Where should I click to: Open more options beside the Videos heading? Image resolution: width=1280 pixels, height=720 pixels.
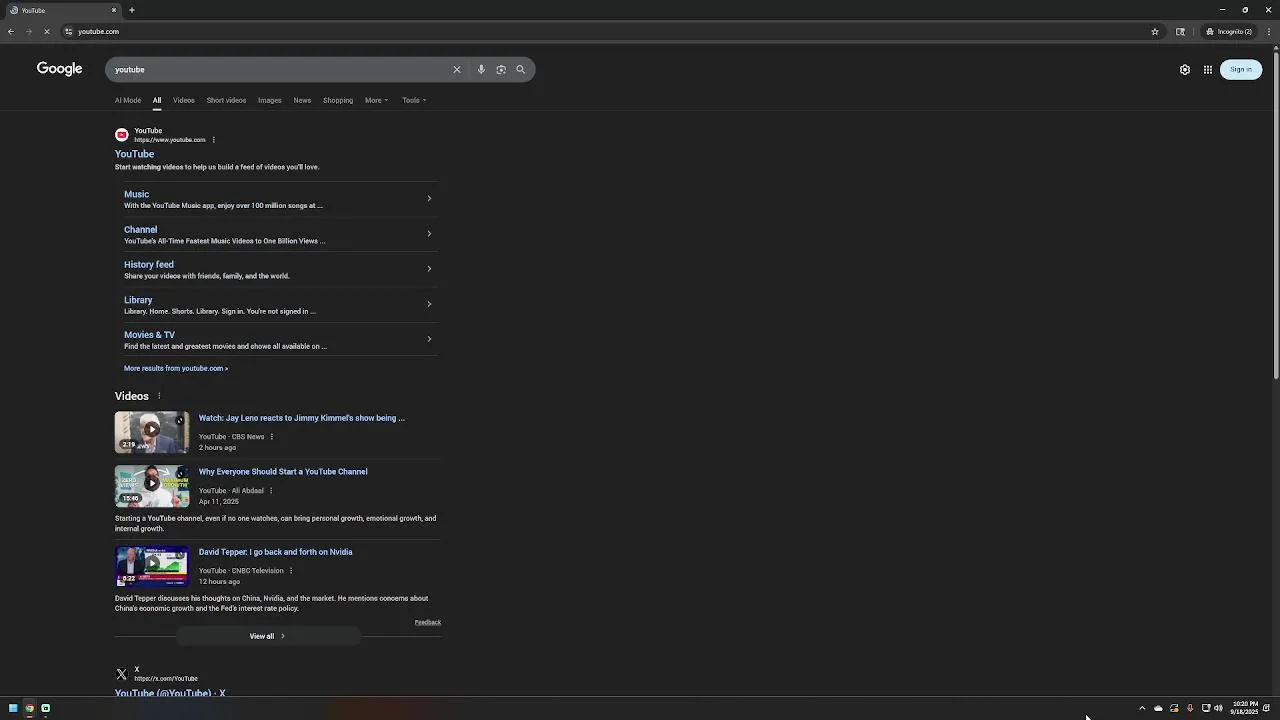point(159,396)
